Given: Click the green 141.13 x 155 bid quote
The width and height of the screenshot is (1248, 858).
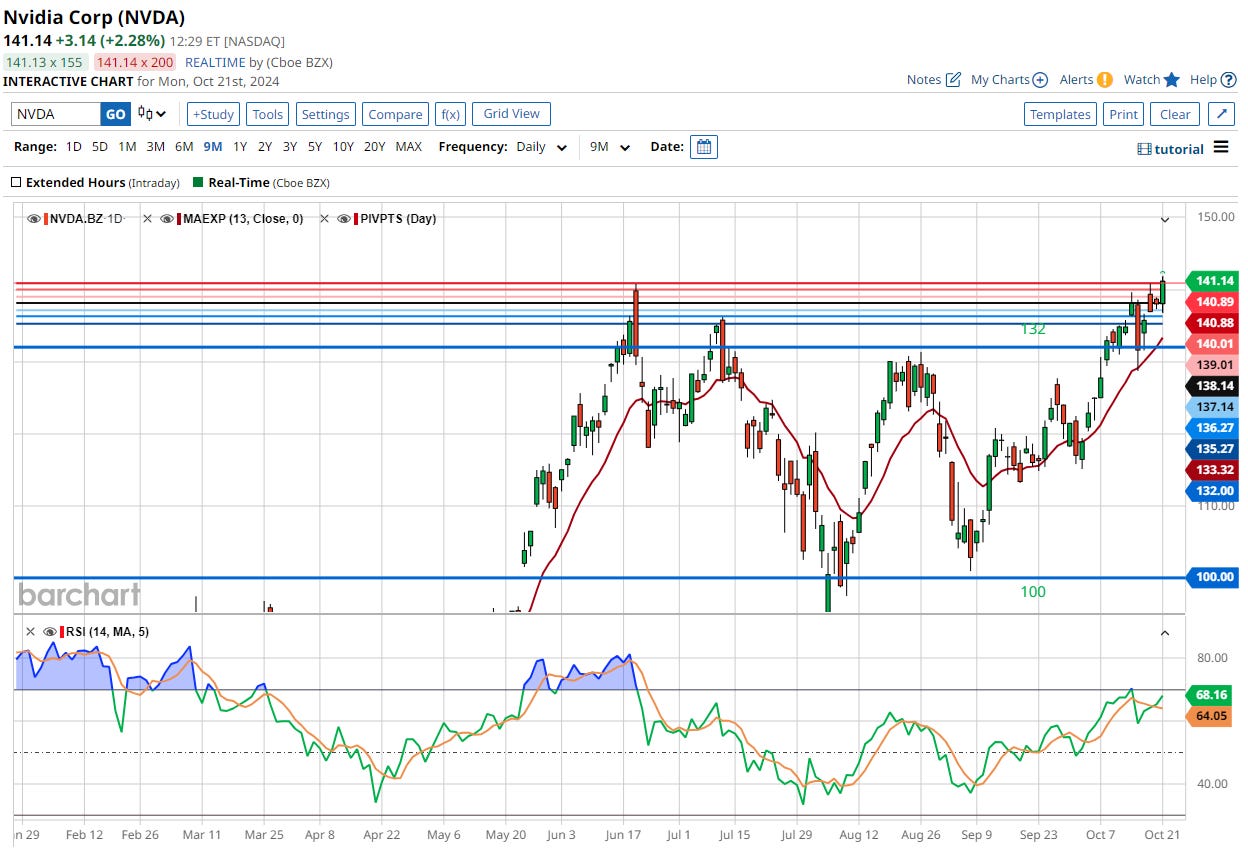Looking at the screenshot, I should [44, 62].
